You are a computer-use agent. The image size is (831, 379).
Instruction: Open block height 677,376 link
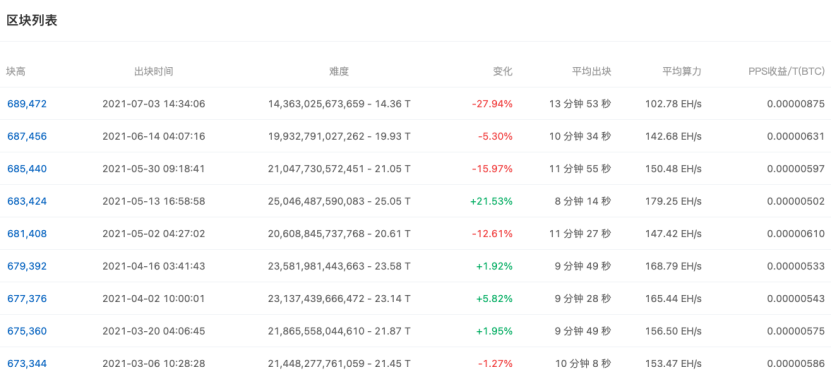pyautogui.click(x=27, y=298)
